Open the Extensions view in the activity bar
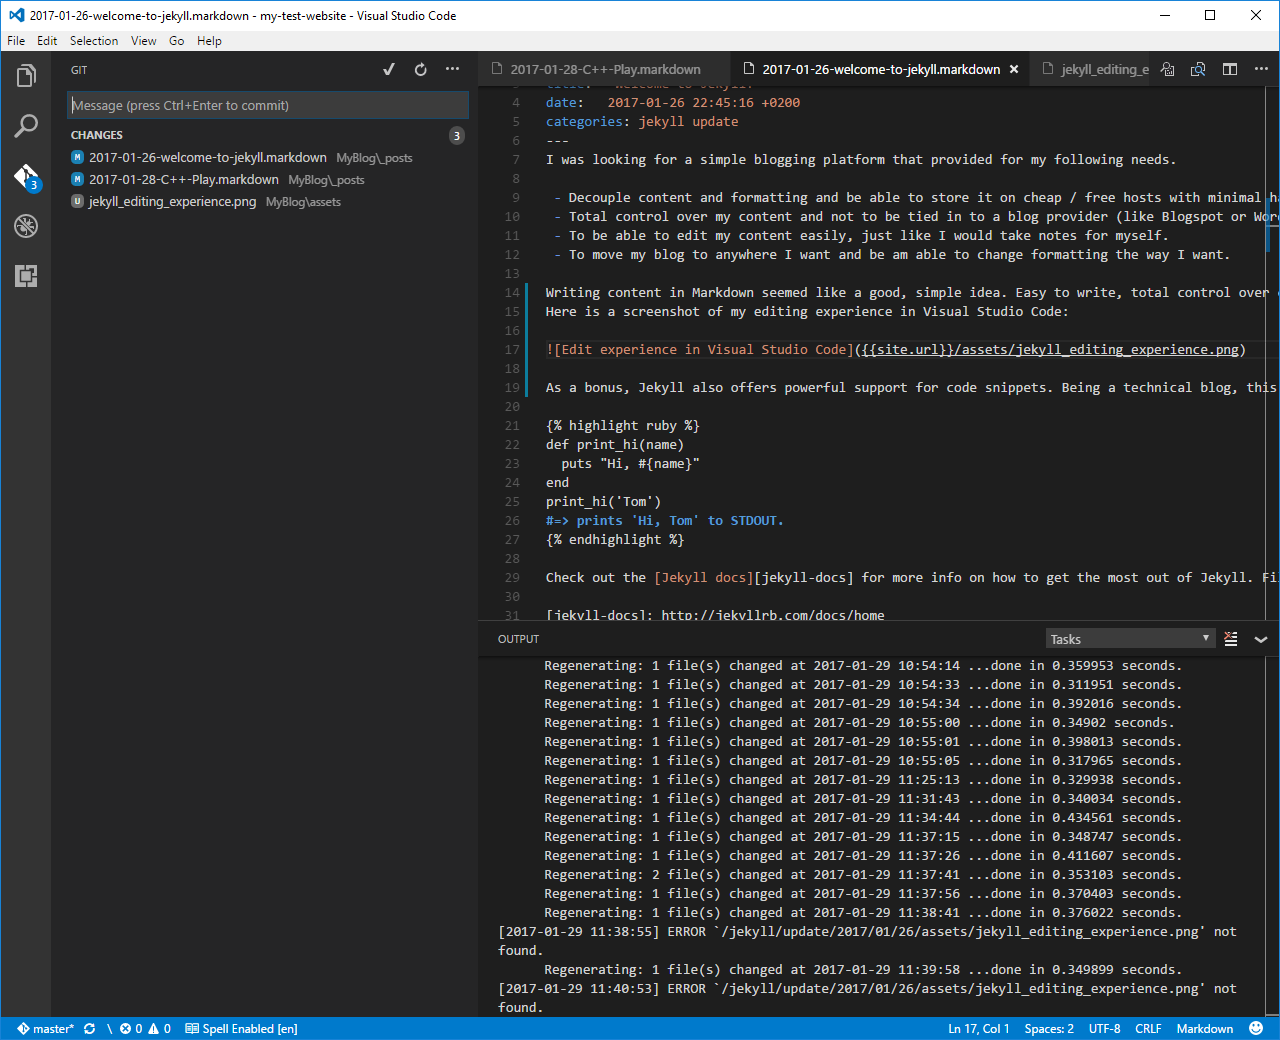This screenshot has height=1040, width=1280. [x=26, y=276]
